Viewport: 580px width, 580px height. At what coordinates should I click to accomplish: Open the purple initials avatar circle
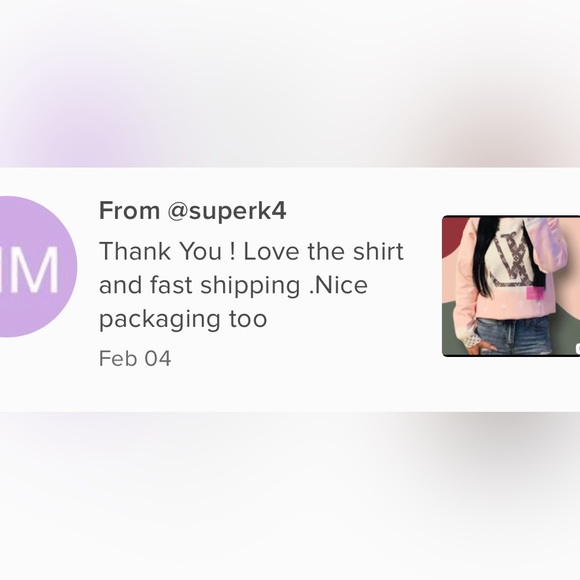(x=37, y=267)
